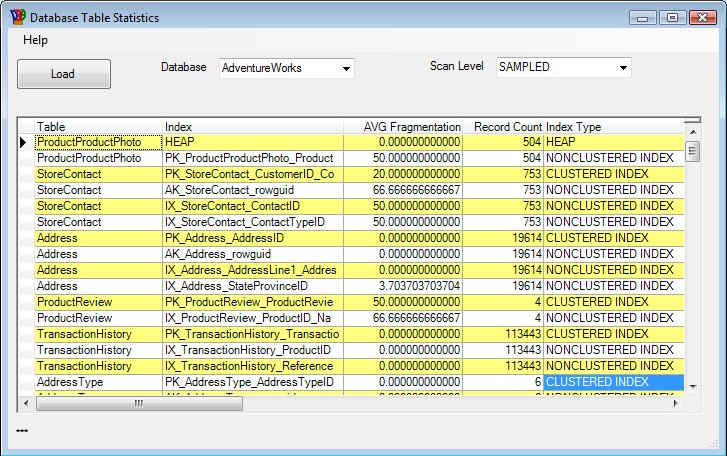Select the AddressType table cell
727x456 pixels.
pos(99,382)
